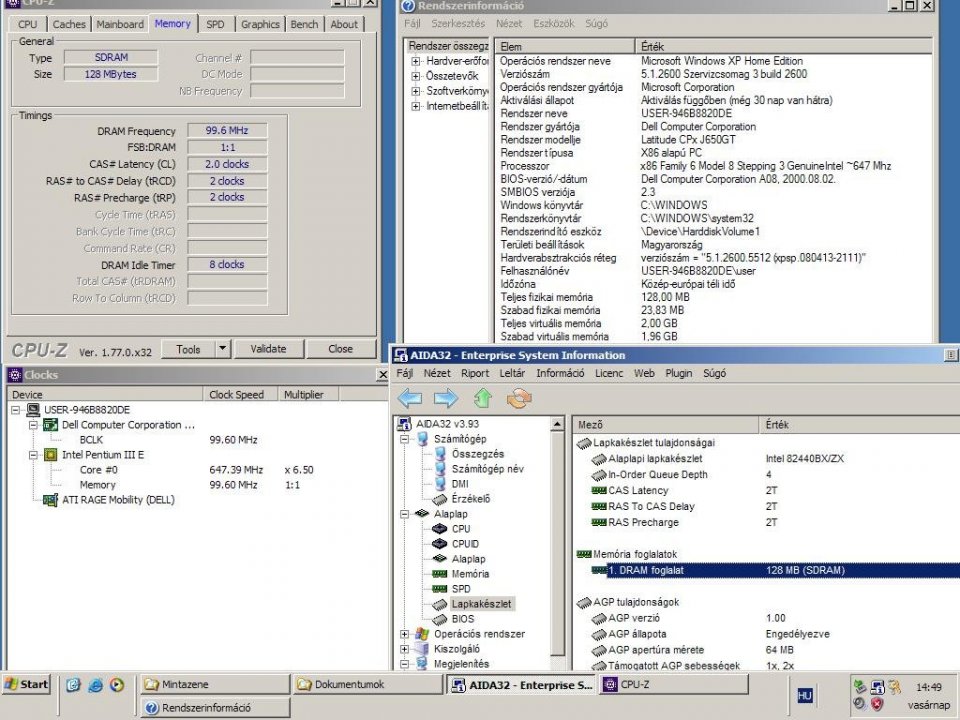
Task: Click AIDA32 tree scrollbar up arrow
Action: [557, 424]
